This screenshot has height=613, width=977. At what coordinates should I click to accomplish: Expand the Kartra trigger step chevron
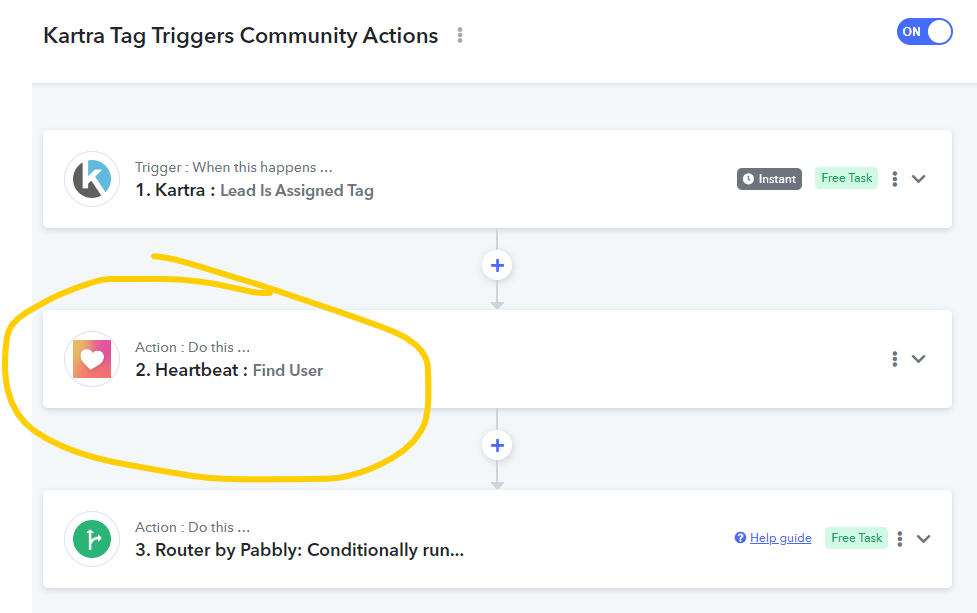coord(918,179)
